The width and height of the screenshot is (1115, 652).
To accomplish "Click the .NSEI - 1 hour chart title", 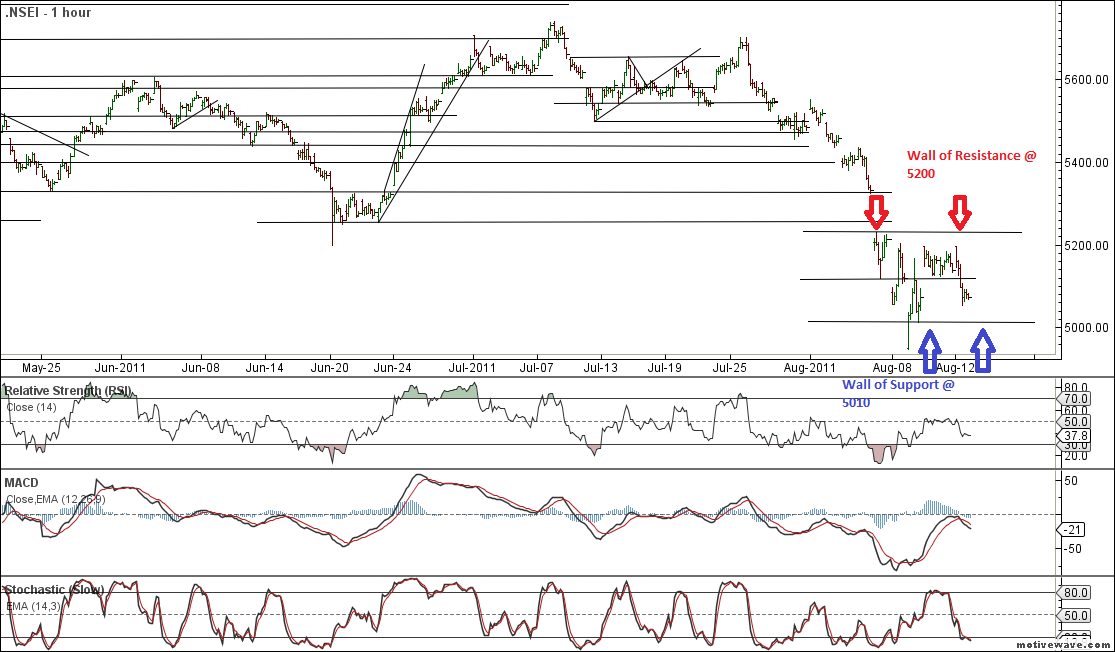I will click(x=46, y=13).
